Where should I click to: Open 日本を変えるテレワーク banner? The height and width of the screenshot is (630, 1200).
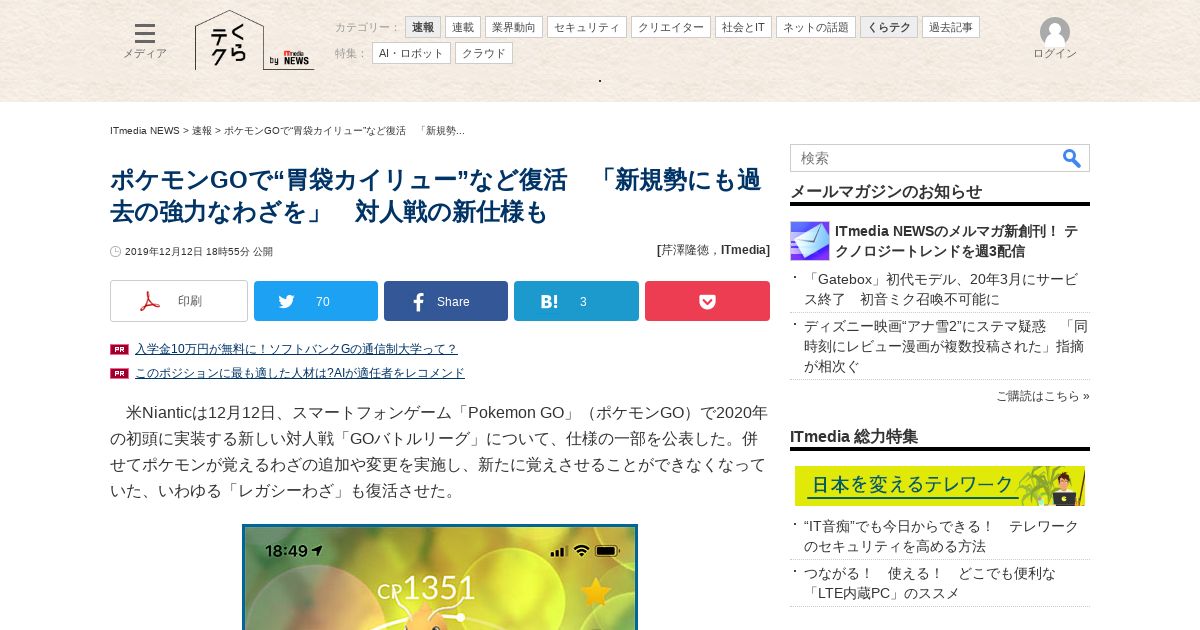tap(940, 486)
